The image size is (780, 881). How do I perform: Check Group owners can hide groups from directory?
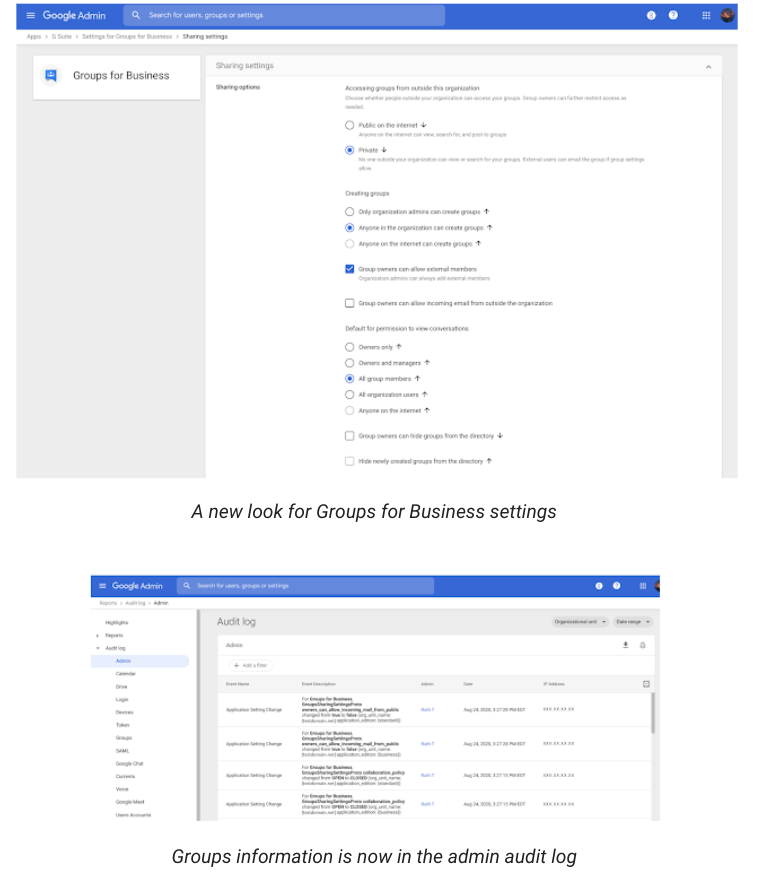tap(350, 436)
